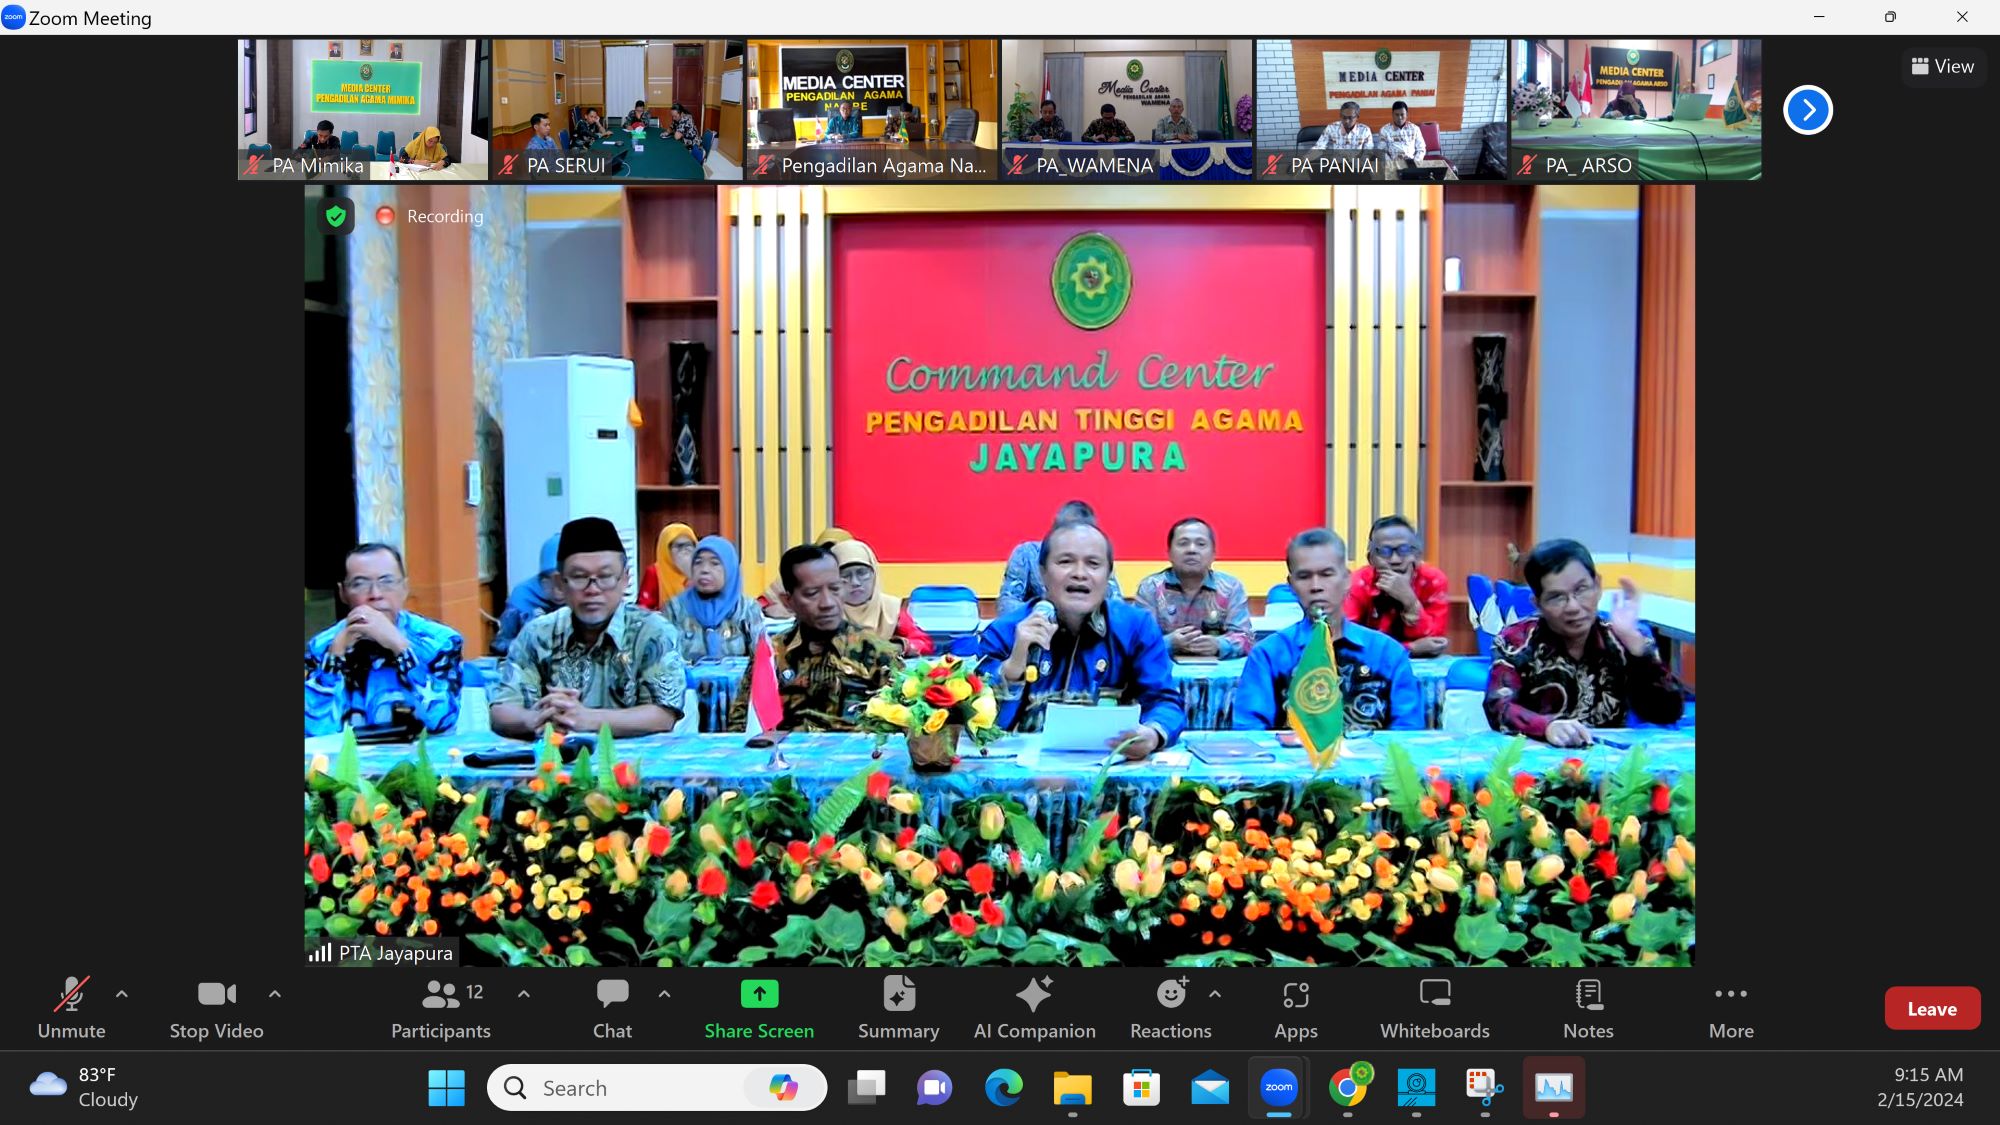Open Whiteboards
The image size is (2000, 1125).
click(x=1435, y=1008)
